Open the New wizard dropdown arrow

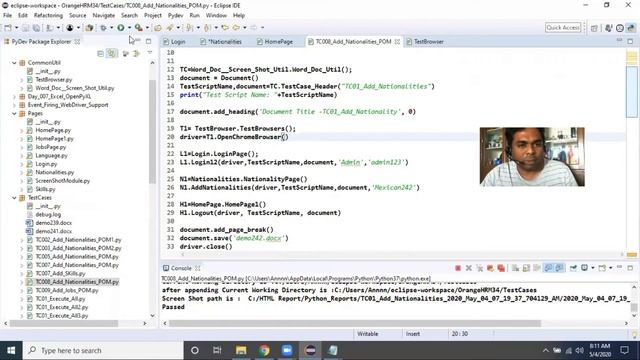coord(16,28)
